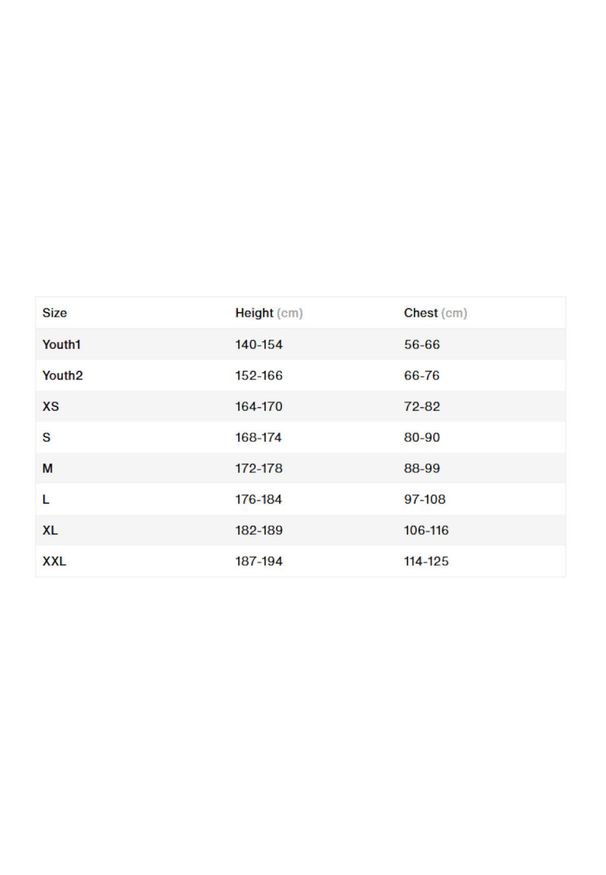Screen dimensions: 606x875
Task: Click the 114-125 chest value
Action: pos(426,561)
